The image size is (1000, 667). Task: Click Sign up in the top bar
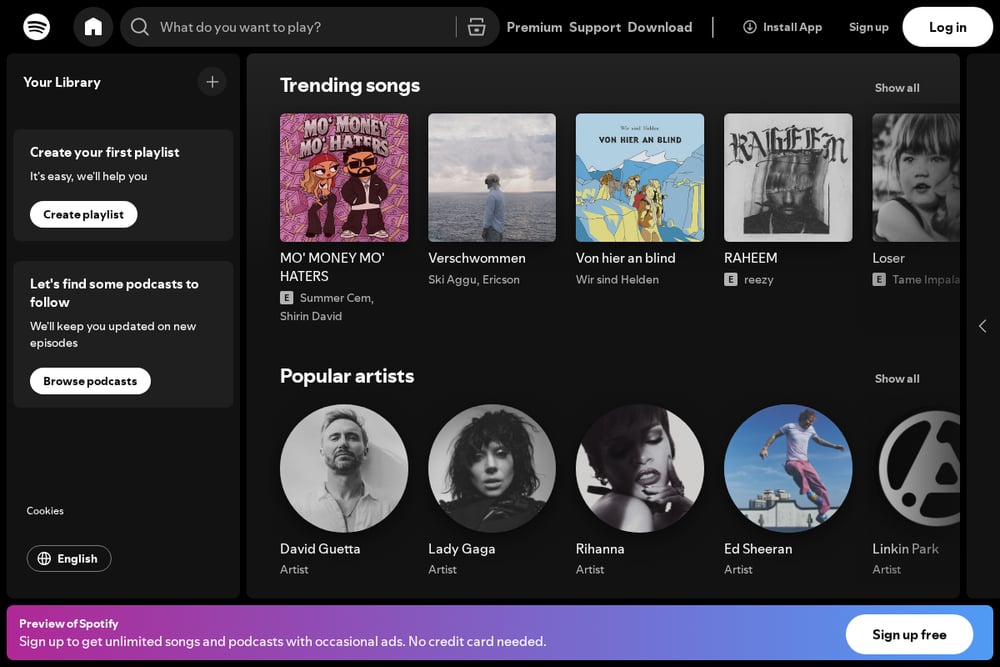click(869, 27)
